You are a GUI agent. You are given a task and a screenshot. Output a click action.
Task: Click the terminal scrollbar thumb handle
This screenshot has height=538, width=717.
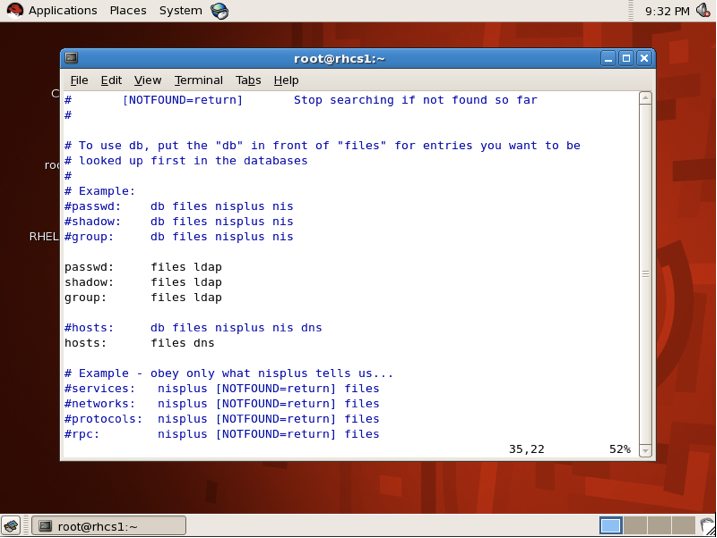tap(645, 274)
